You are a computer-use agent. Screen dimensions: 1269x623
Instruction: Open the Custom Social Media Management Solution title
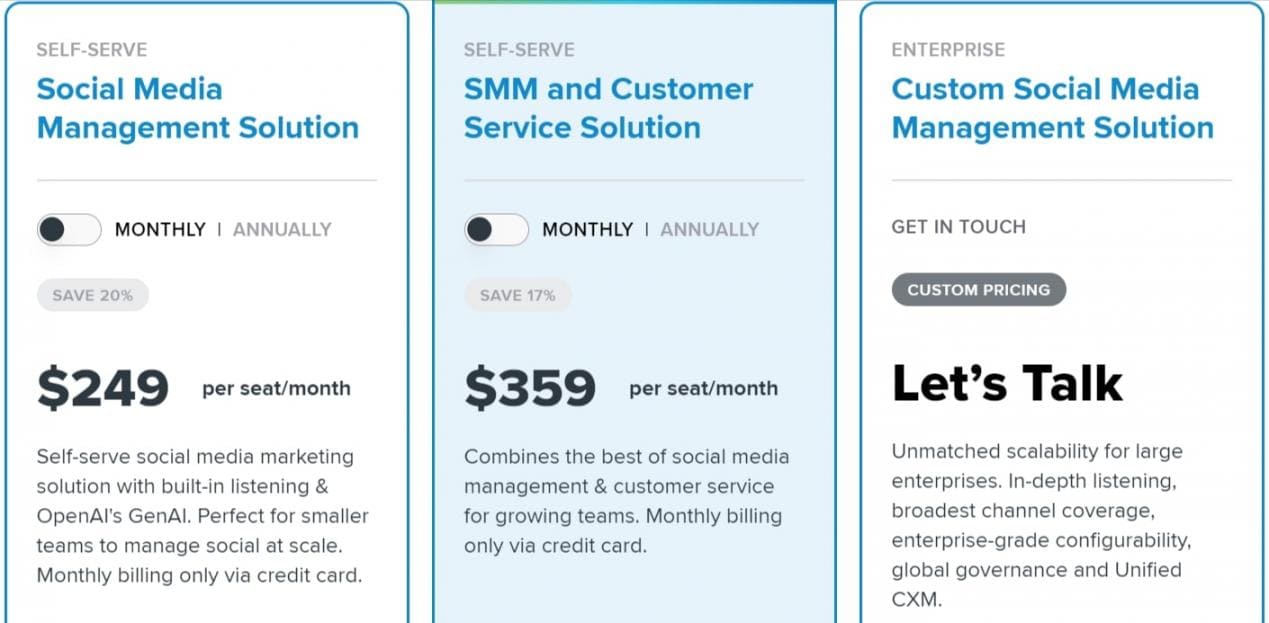1052,108
